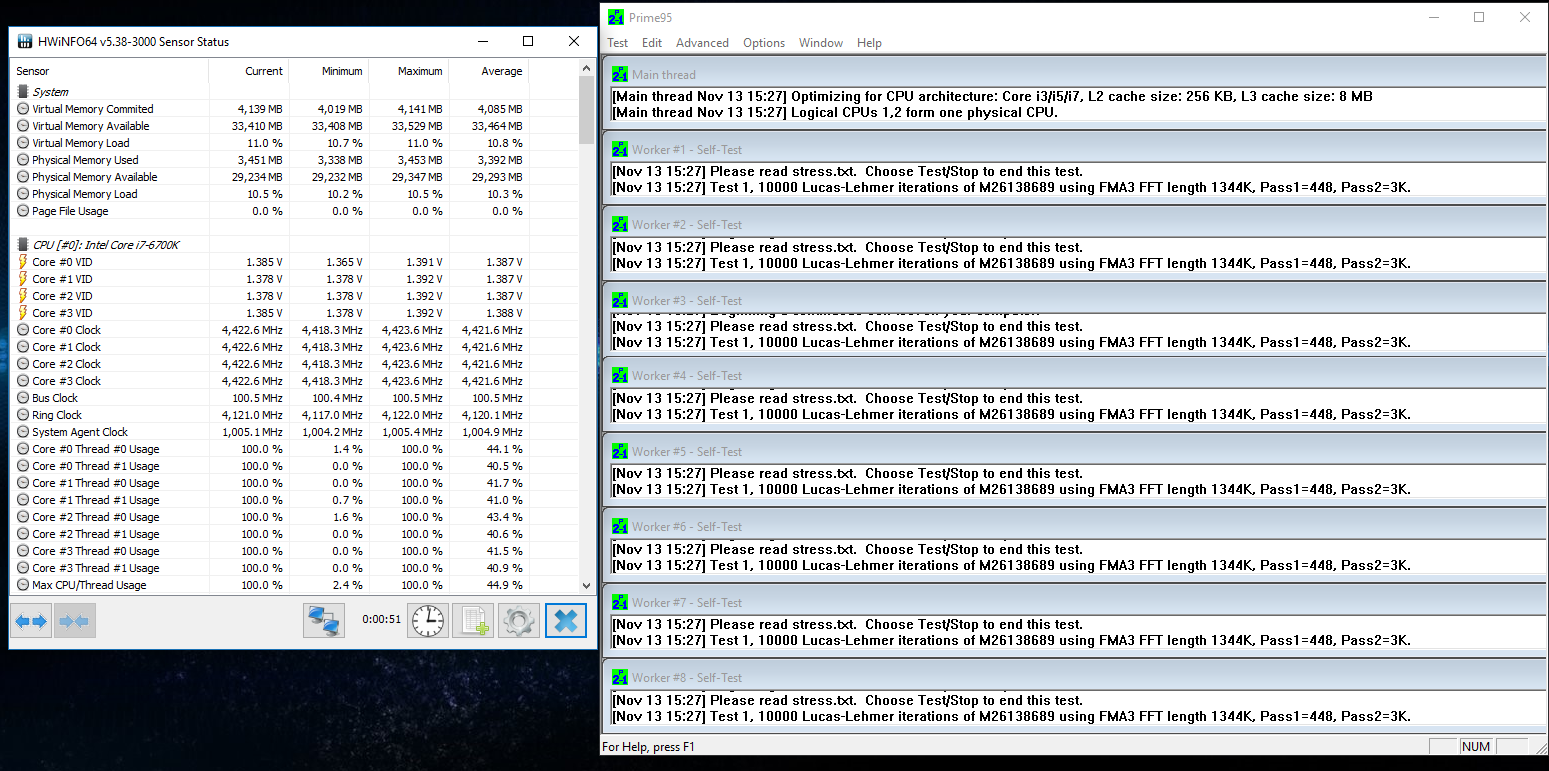Minimize the HWiNFO64 Sensor Status window
The width and height of the screenshot is (1549, 771).
[x=482, y=42]
